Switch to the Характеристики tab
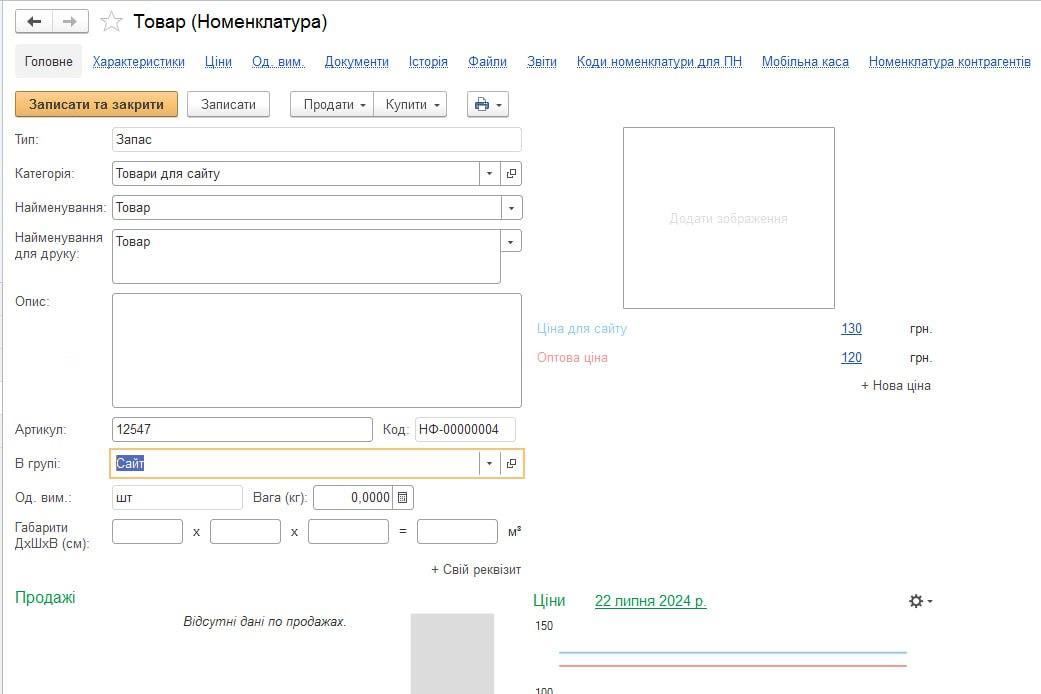 point(139,62)
